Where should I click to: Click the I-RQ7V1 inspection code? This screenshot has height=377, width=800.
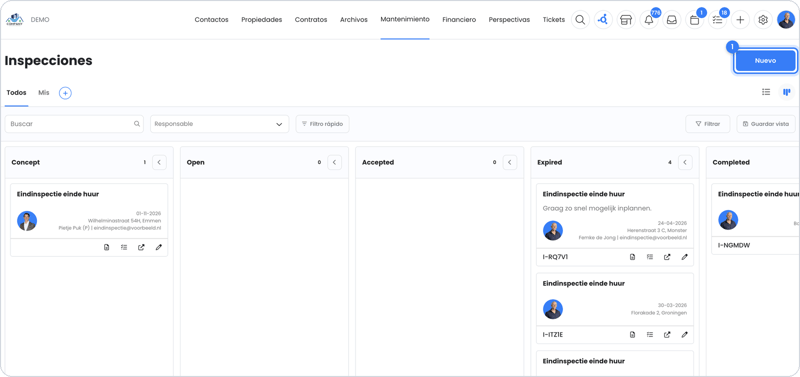click(555, 257)
